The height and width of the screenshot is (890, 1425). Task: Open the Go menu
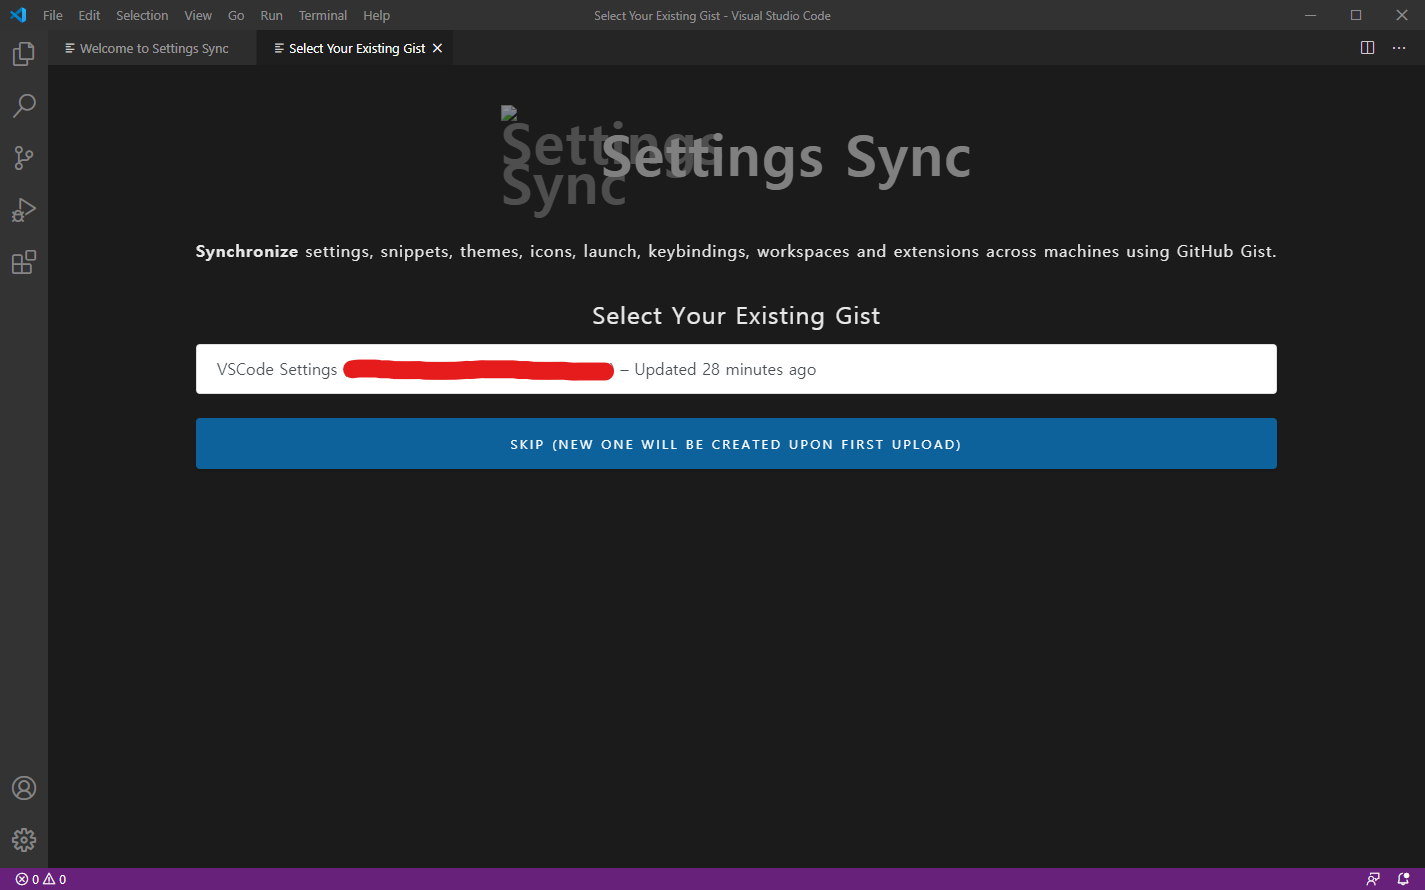pos(236,15)
